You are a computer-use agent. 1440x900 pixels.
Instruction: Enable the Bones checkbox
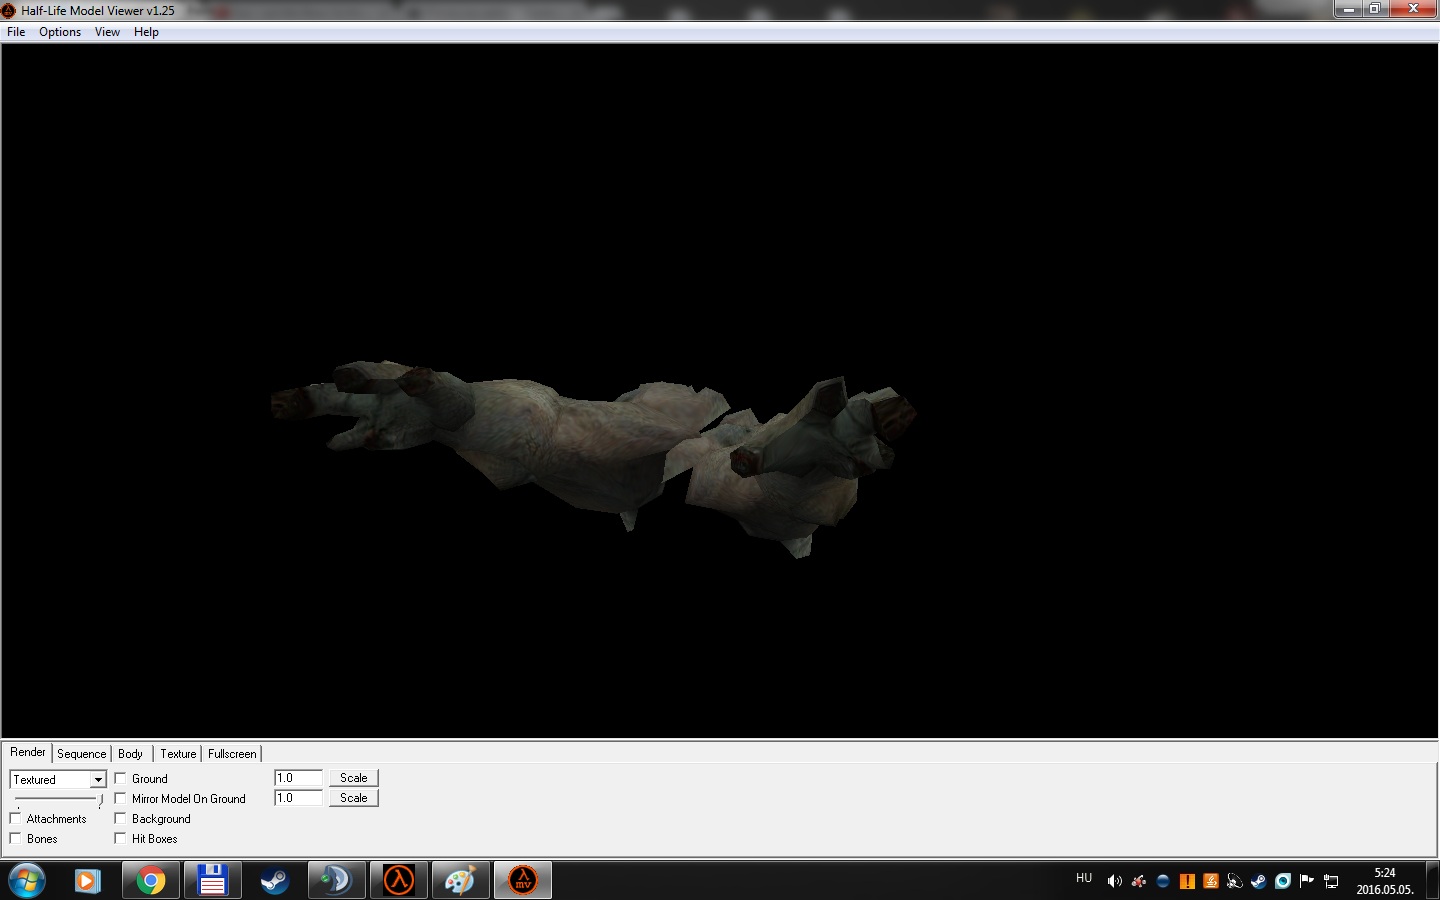pyautogui.click(x=15, y=838)
